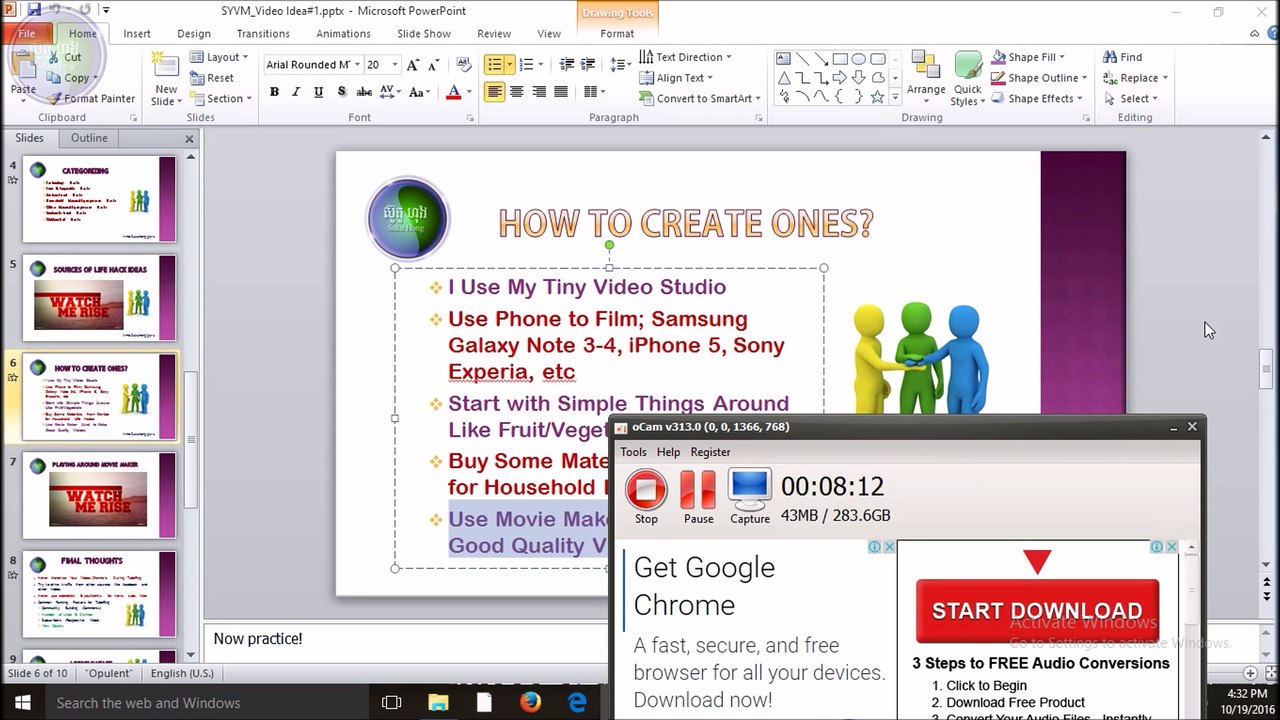
Task: Set paragraph alignment to Align Left
Action: (x=495, y=92)
